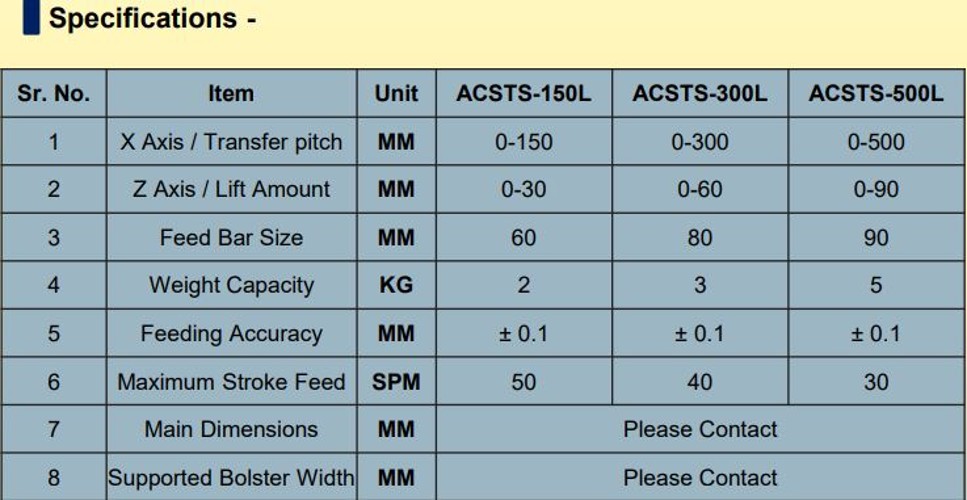Click the blue bar beside Specifications

click(31, 17)
